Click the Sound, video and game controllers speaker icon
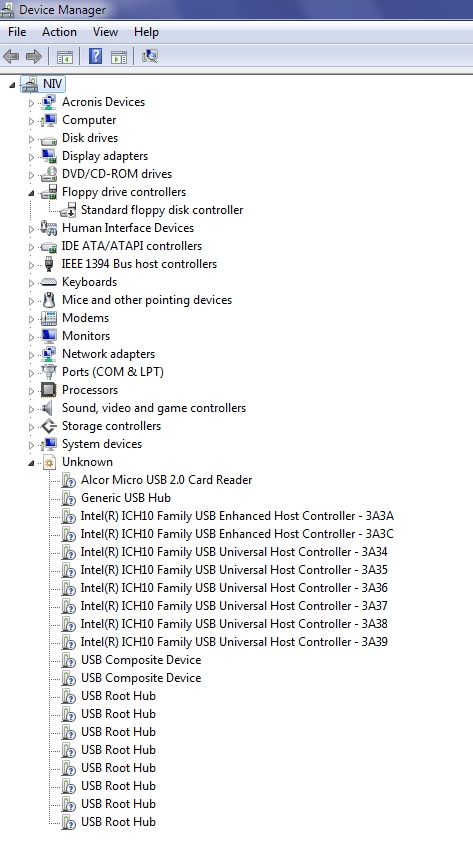Image resolution: width=473 pixels, height=850 pixels. tap(49, 408)
